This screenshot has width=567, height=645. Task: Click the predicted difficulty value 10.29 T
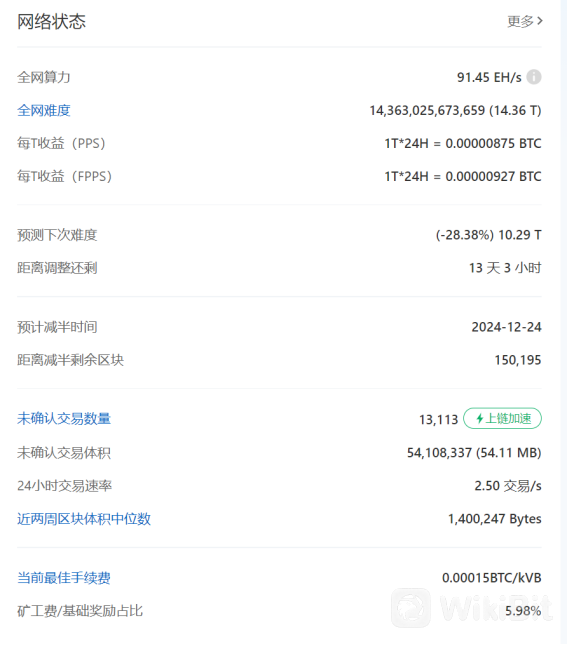tap(520, 235)
